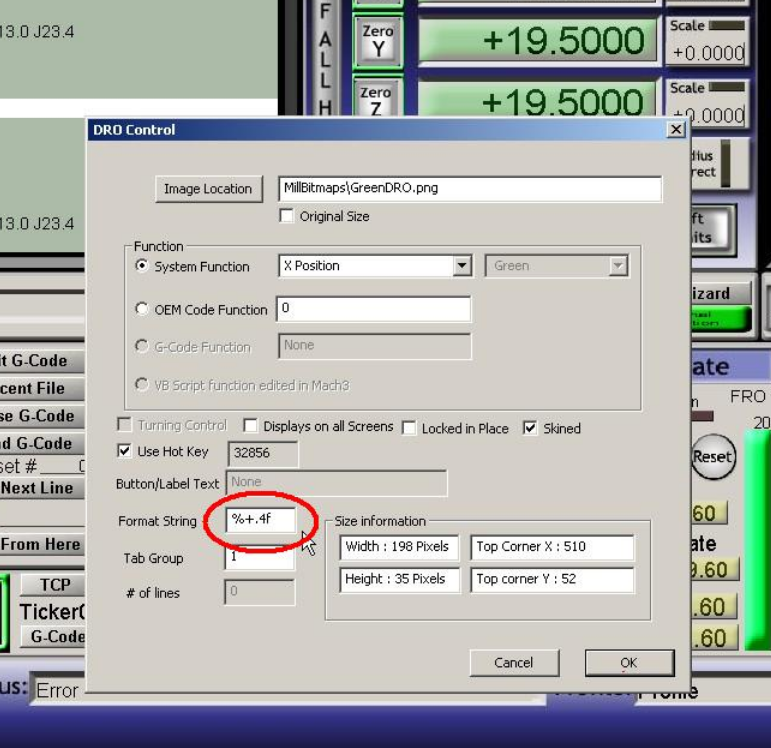This screenshot has width=771, height=748.
Task: Open the X Position function dropdown
Action: click(461, 266)
